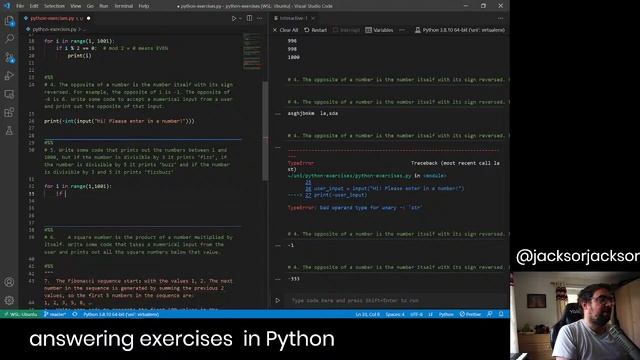Click line 26 link in traceback

[308, 189]
